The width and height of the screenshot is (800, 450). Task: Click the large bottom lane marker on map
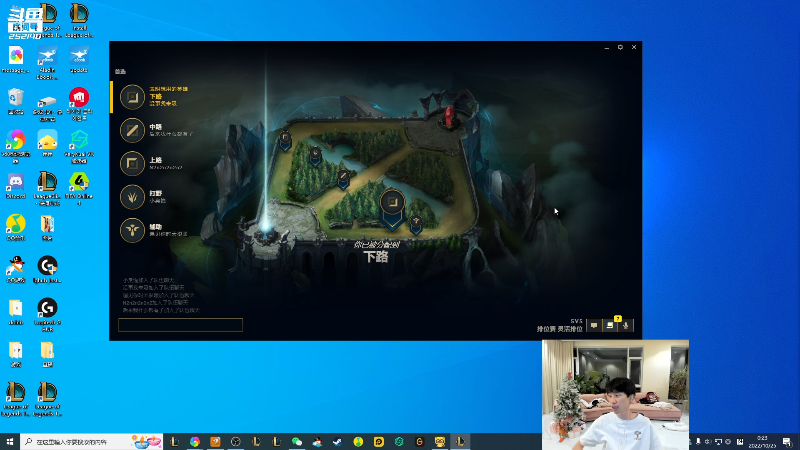(x=392, y=208)
